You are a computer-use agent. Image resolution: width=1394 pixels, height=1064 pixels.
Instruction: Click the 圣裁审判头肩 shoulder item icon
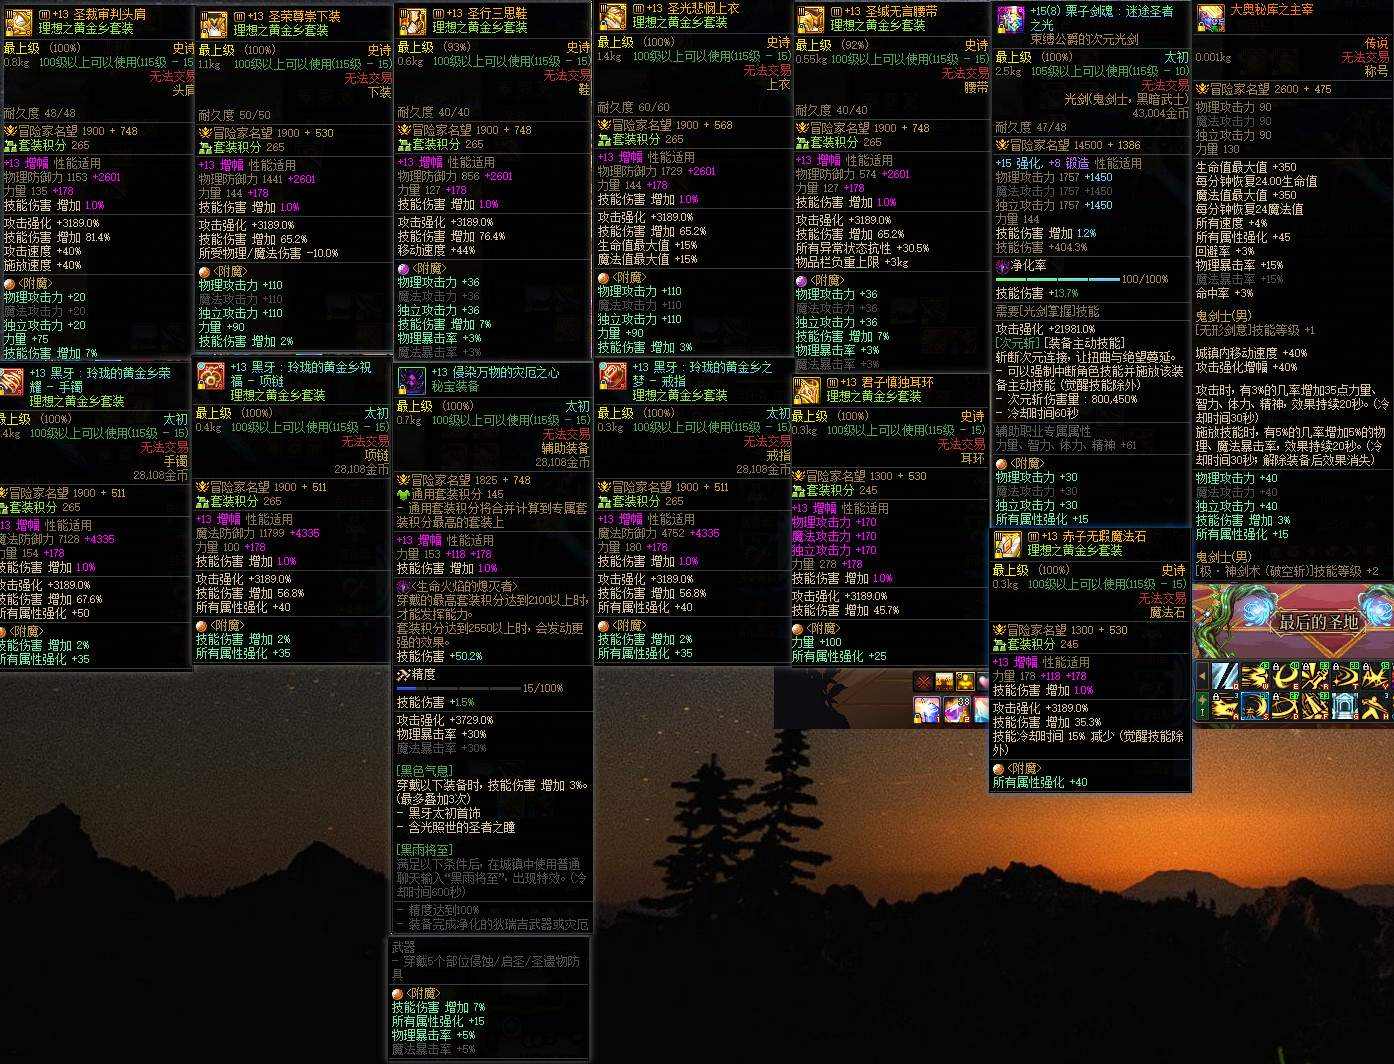pyautogui.click(x=17, y=22)
